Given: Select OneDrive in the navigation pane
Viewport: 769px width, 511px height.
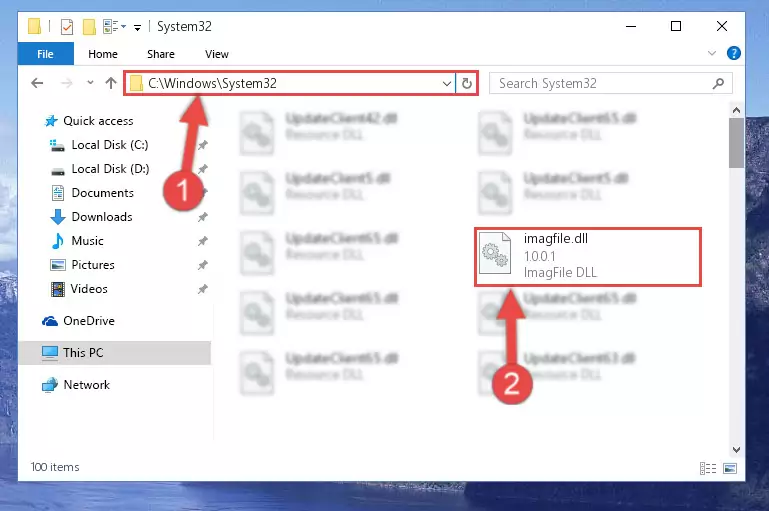Looking at the screenshot, I should pyautogui.click(x=78, y=321).
